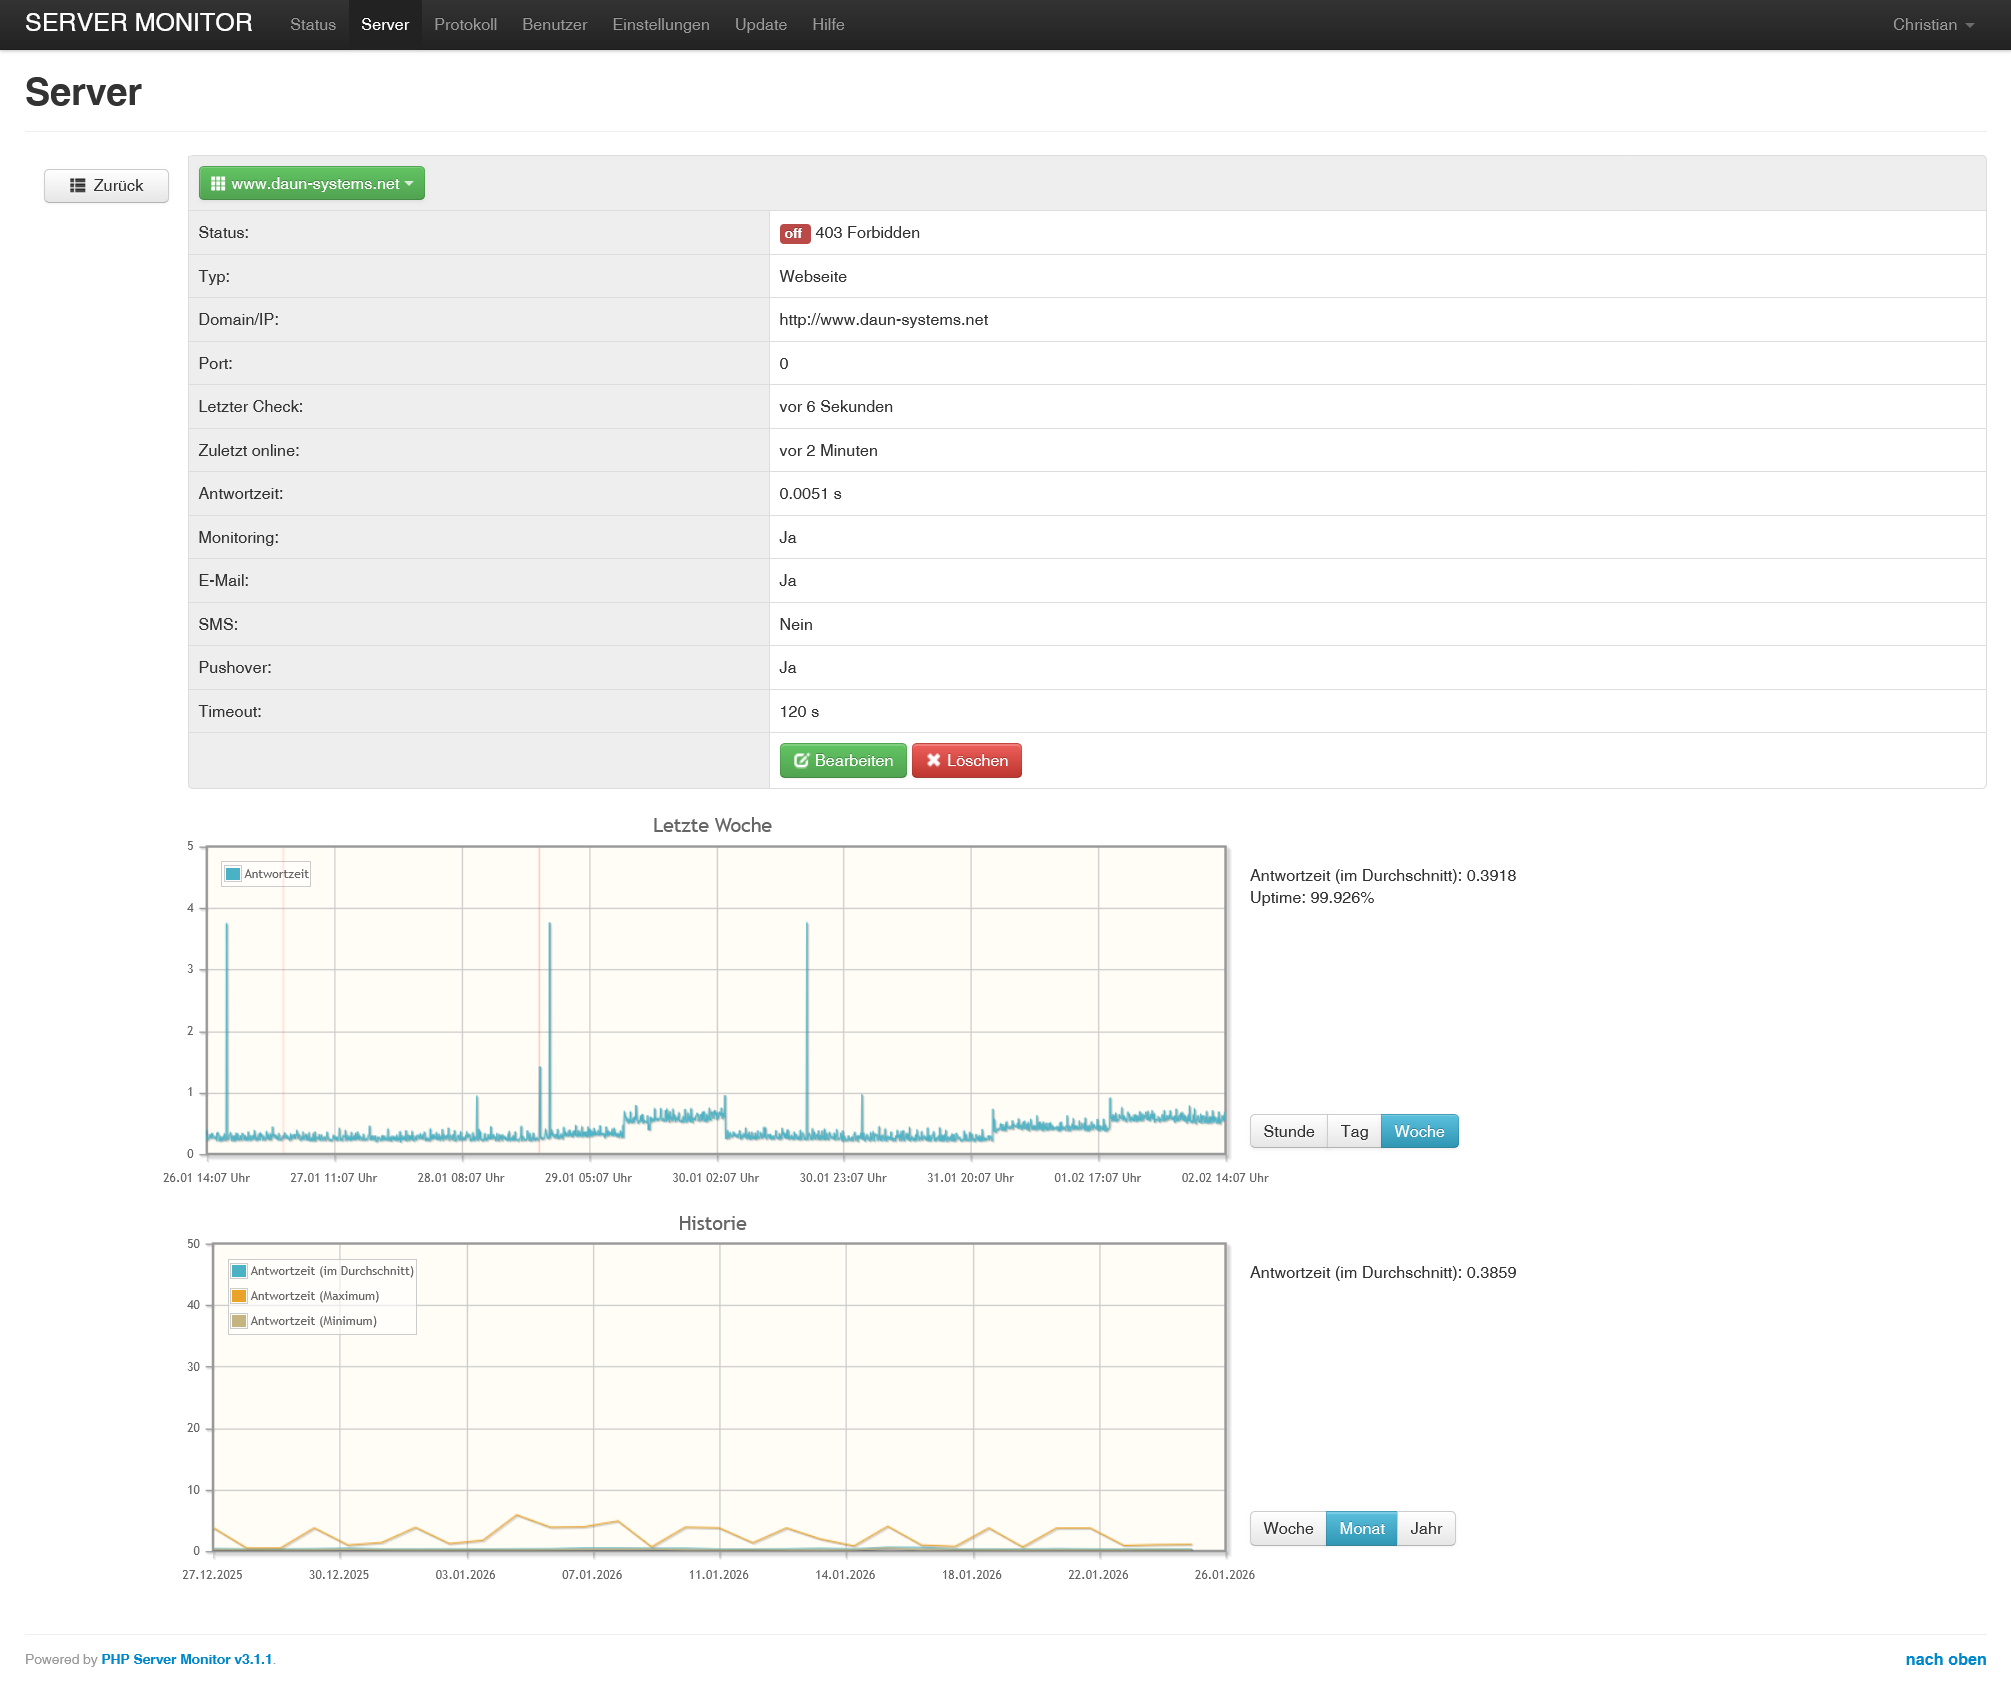The image size is (2011, 1682).
Task: Open the Status page in navbar
Action: (313, 25)
